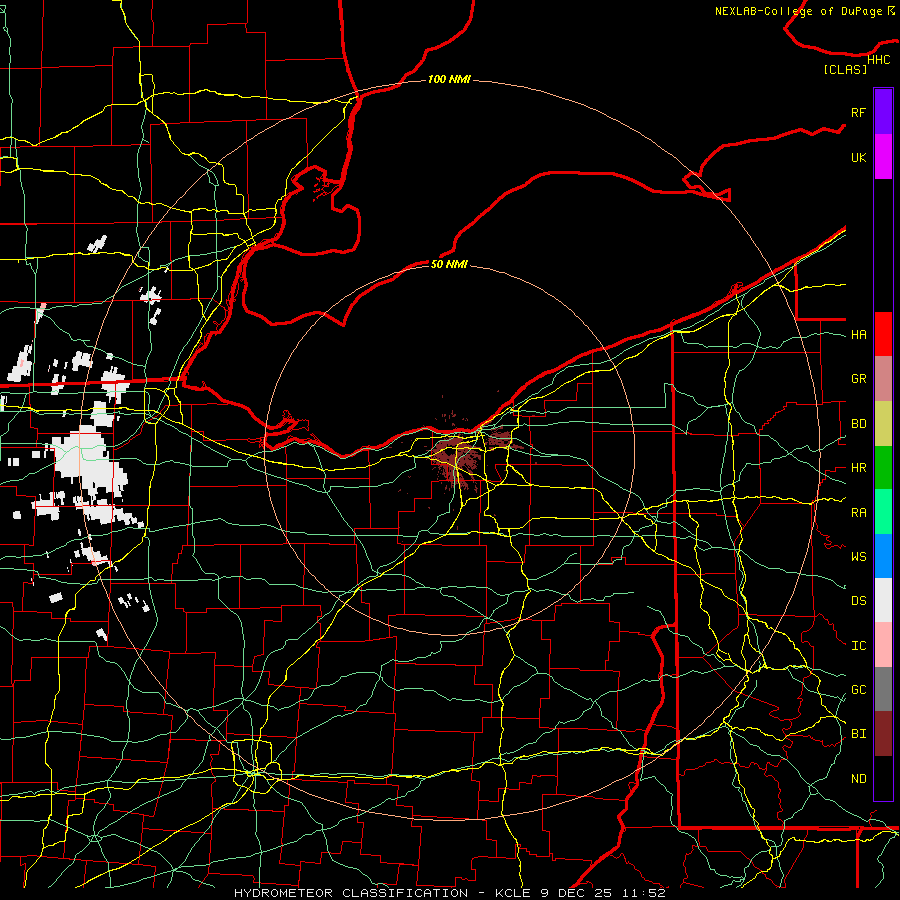The width and height of the screenshot is (900, 900).
Task: Click the GR legend color block
Action: click(x=883, y=378)
